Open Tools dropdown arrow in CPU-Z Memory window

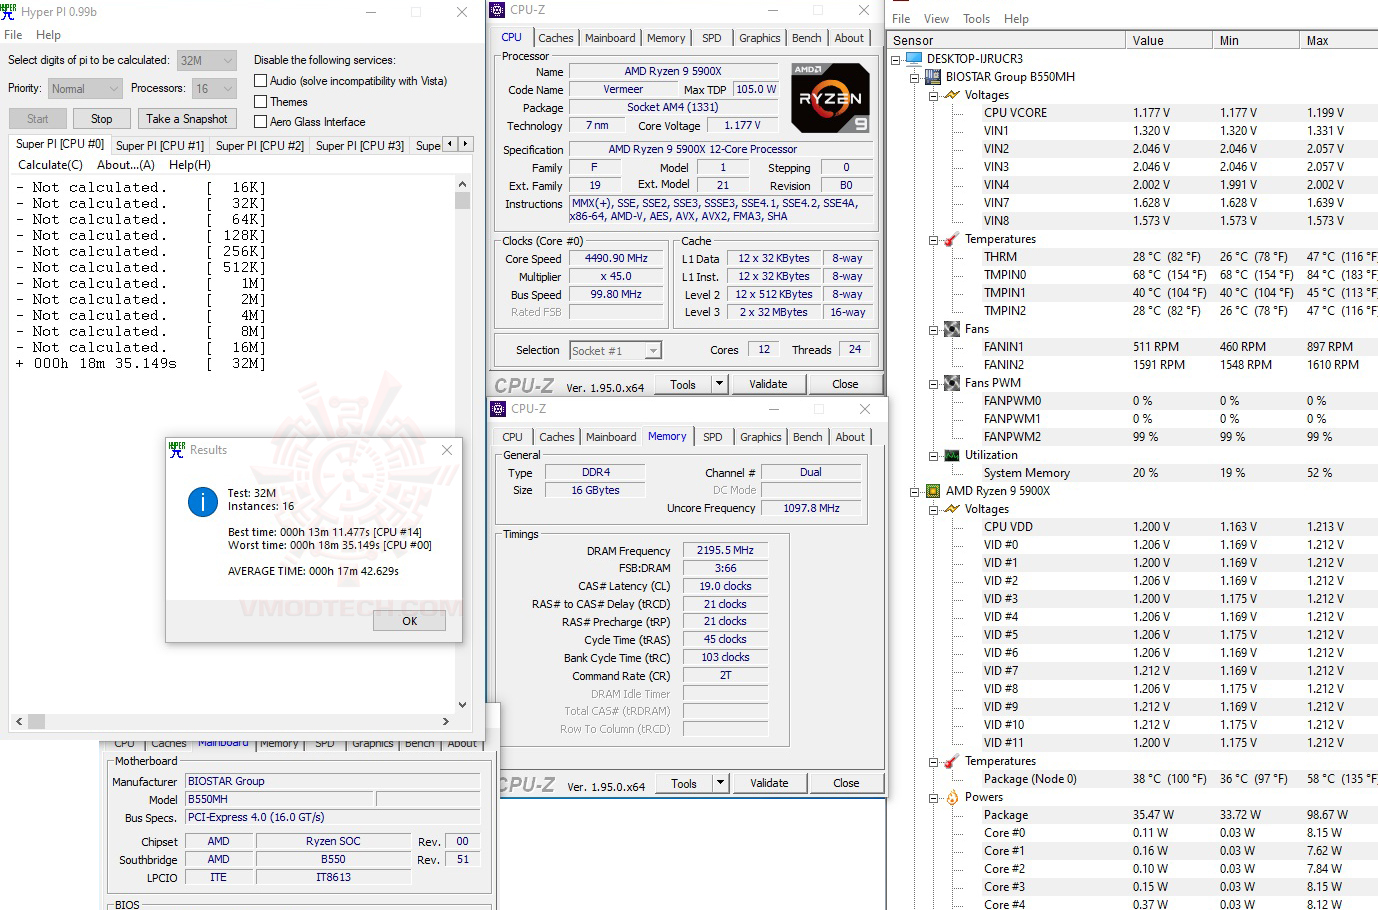pos(720,783)
